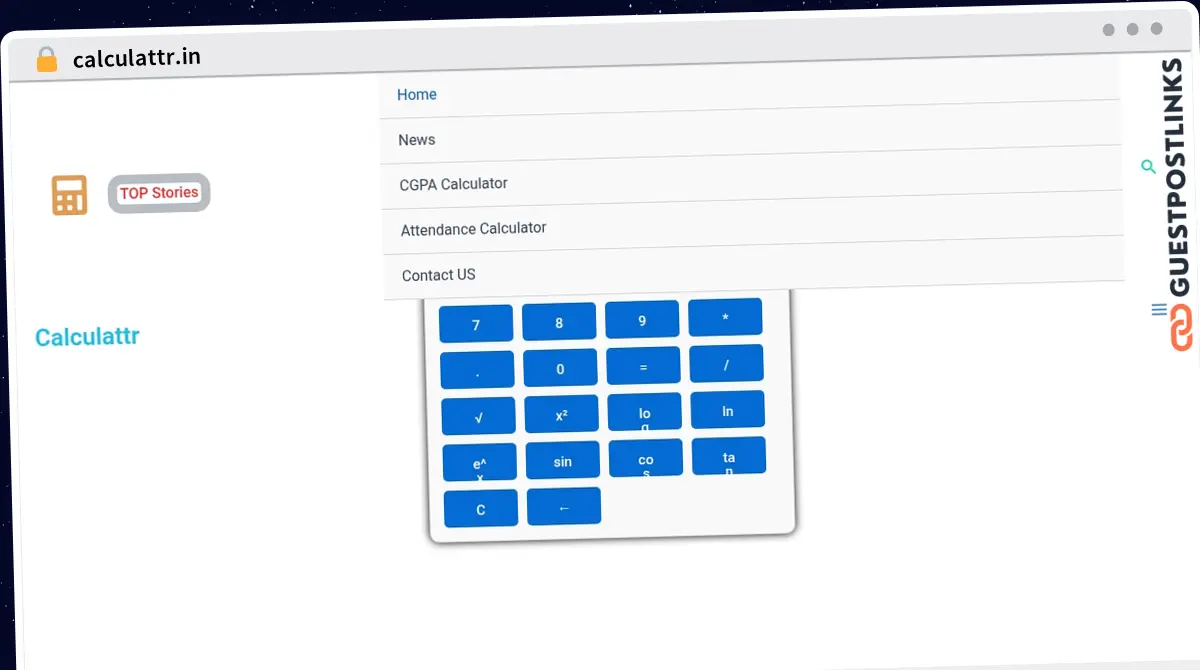
Task: Click the padlock icon in address bar
Action: tap(47, 60)
